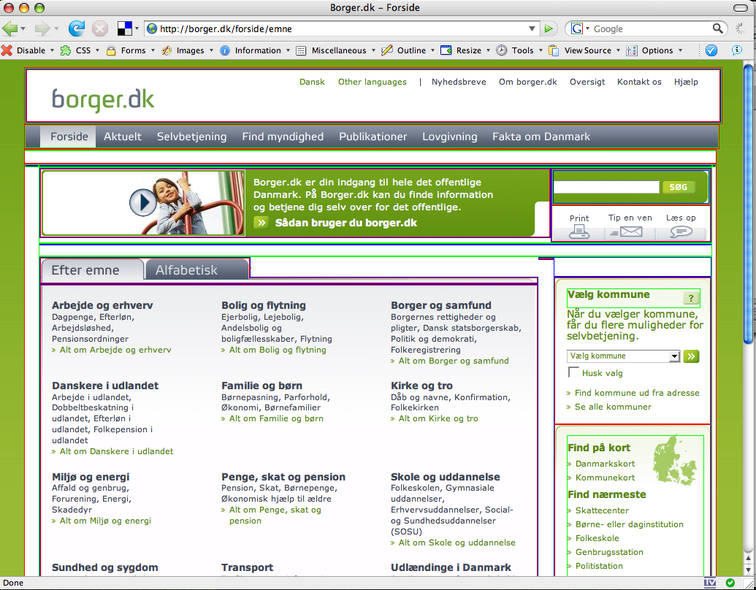Click the browser Forward arrow button
The width and height of the screenshot is (756, 590).
(42, 28)
